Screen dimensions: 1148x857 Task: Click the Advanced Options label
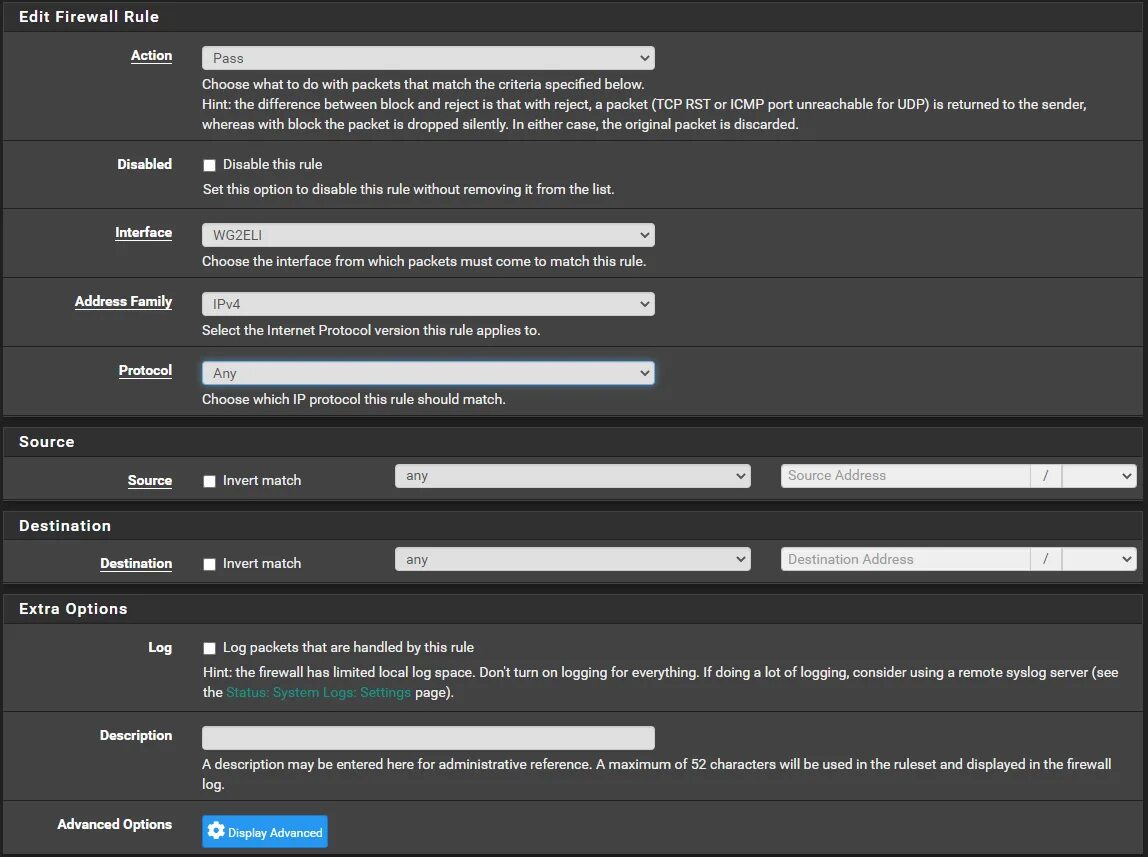[114, 824]
